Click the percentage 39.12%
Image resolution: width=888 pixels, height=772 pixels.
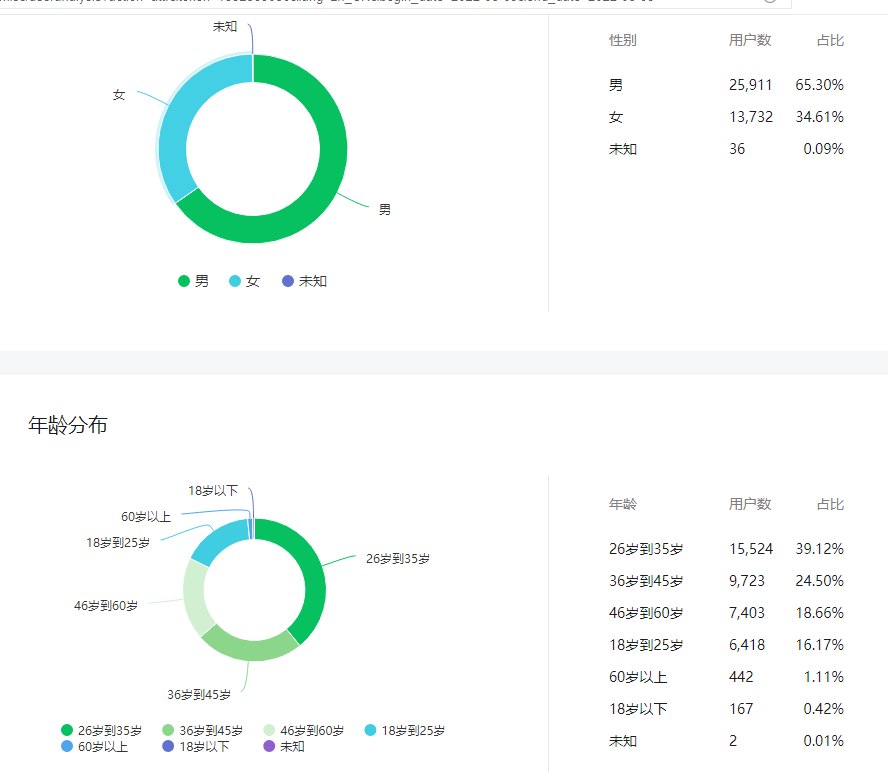click(x=819, y=549)
